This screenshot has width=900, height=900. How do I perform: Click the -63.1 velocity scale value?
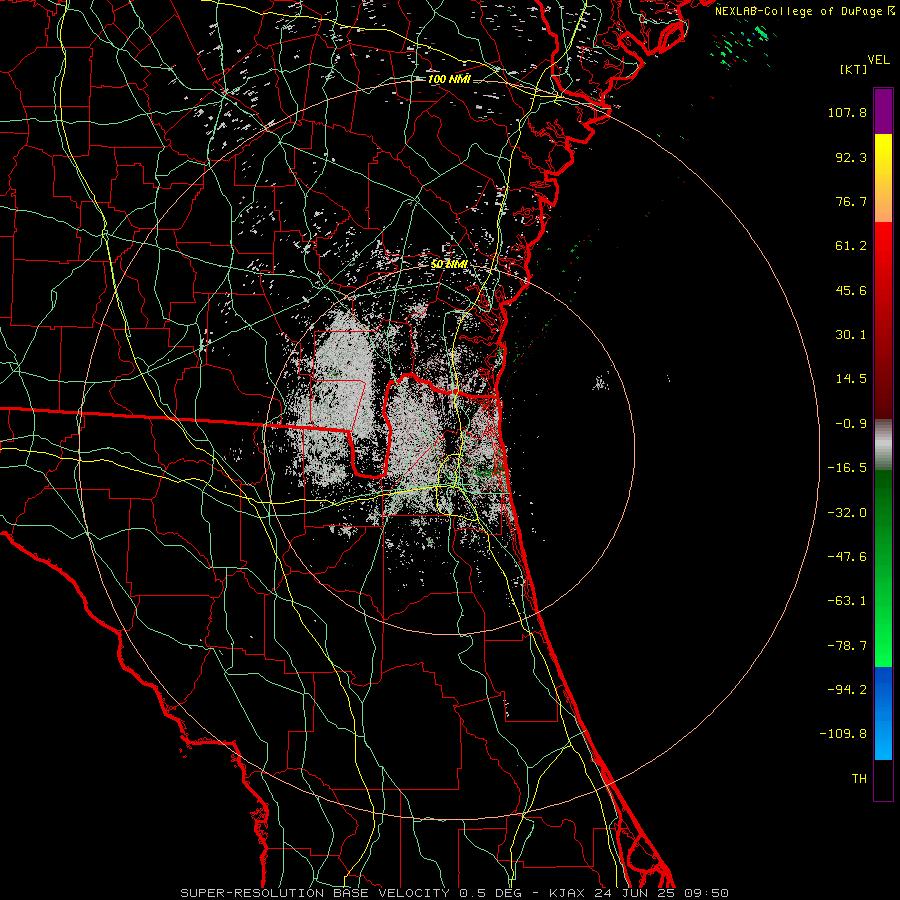point(847,601)
